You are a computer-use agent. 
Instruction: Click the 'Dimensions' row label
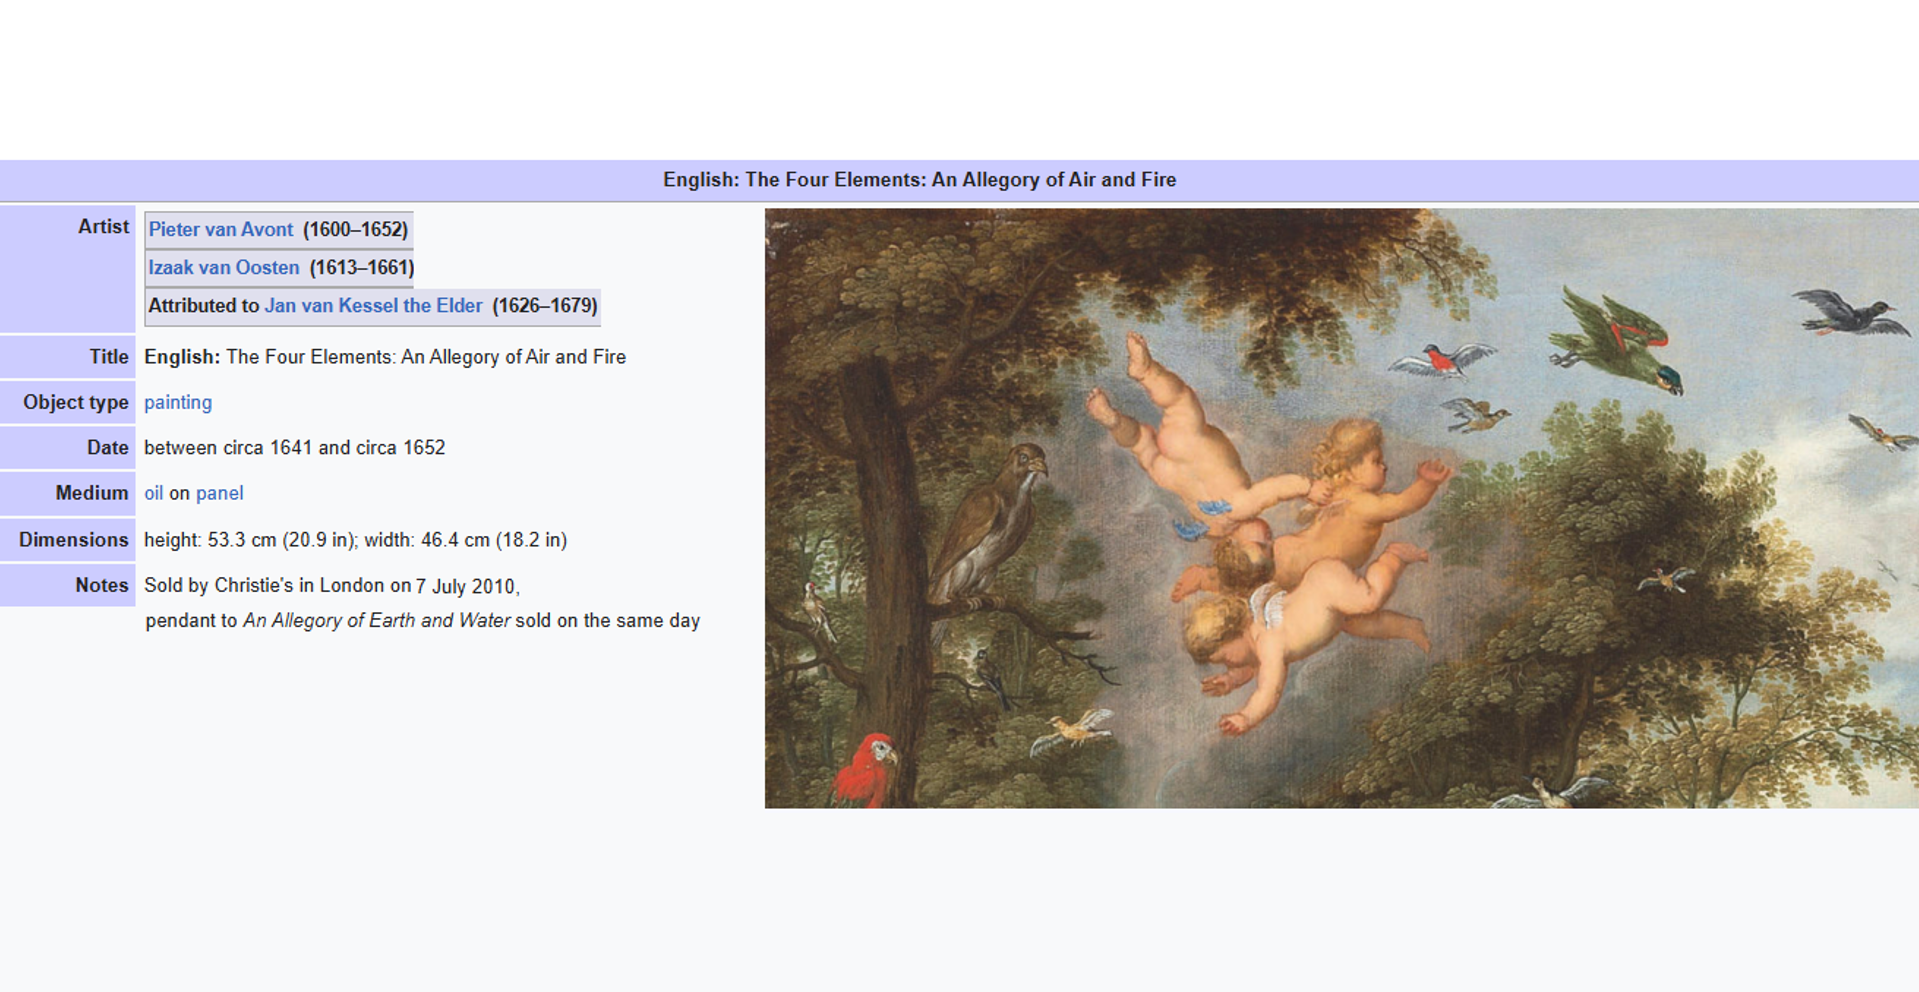point(73,540)
